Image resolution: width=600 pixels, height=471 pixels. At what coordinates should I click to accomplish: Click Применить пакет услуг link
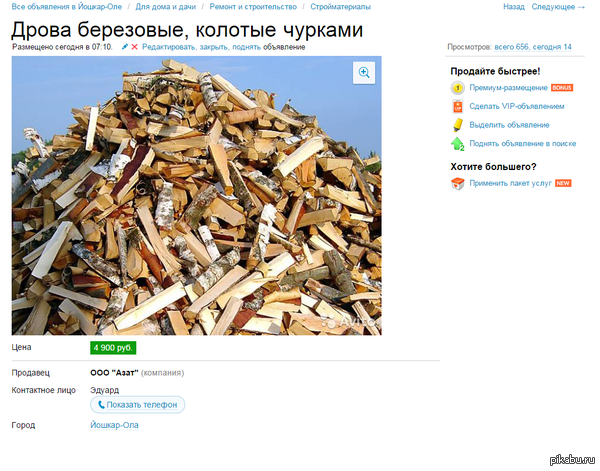coord(510,183)
